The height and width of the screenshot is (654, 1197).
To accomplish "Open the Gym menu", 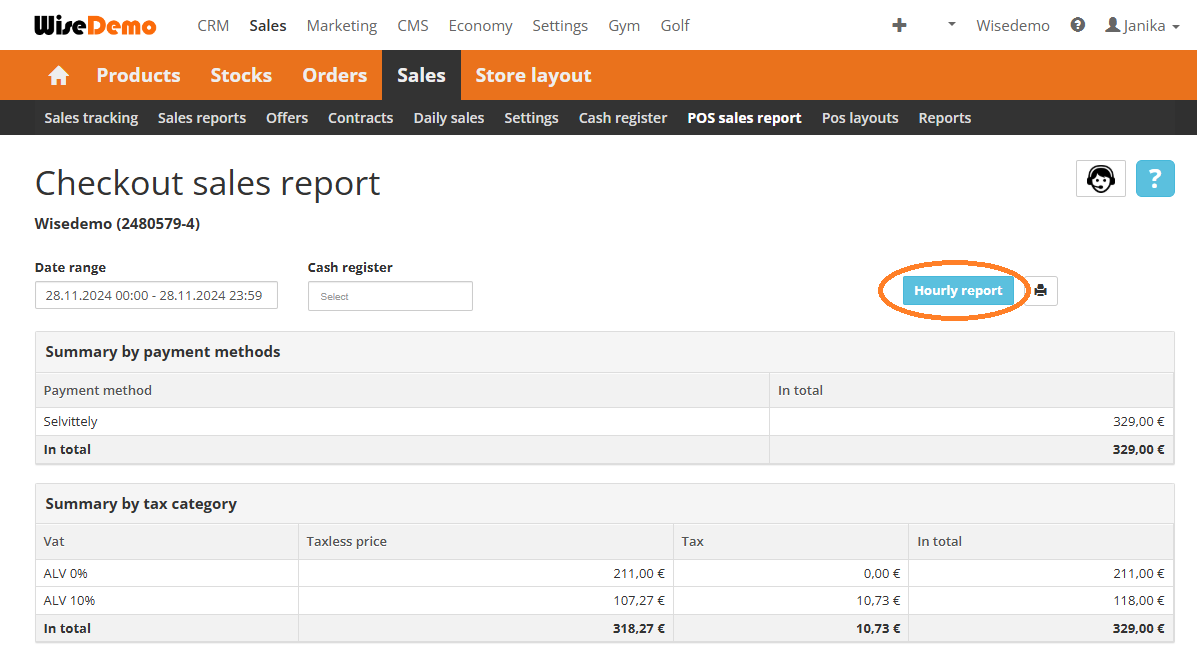I will tap(624, 25).
